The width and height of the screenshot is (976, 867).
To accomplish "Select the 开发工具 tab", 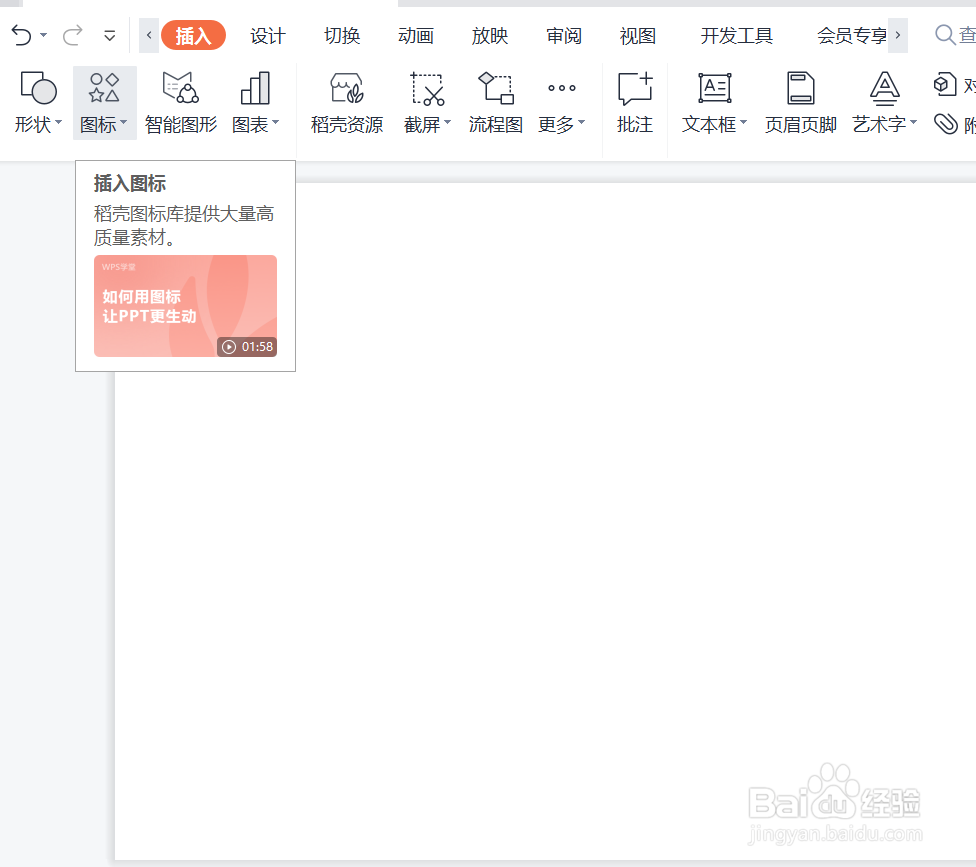I will click(736, 35).
